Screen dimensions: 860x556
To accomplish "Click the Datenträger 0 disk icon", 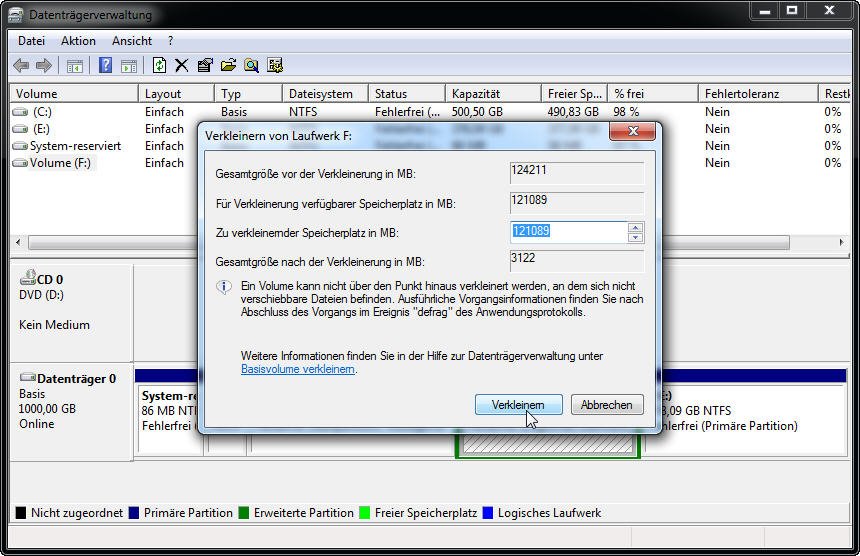I will [28, 377].
